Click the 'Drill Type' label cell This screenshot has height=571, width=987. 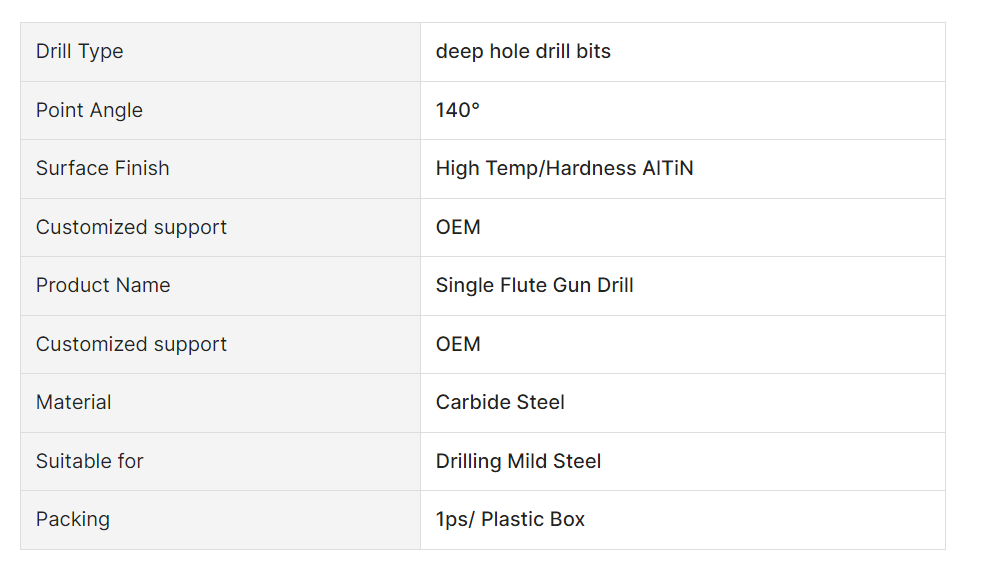pyautogui.click(x=220, y=52)
